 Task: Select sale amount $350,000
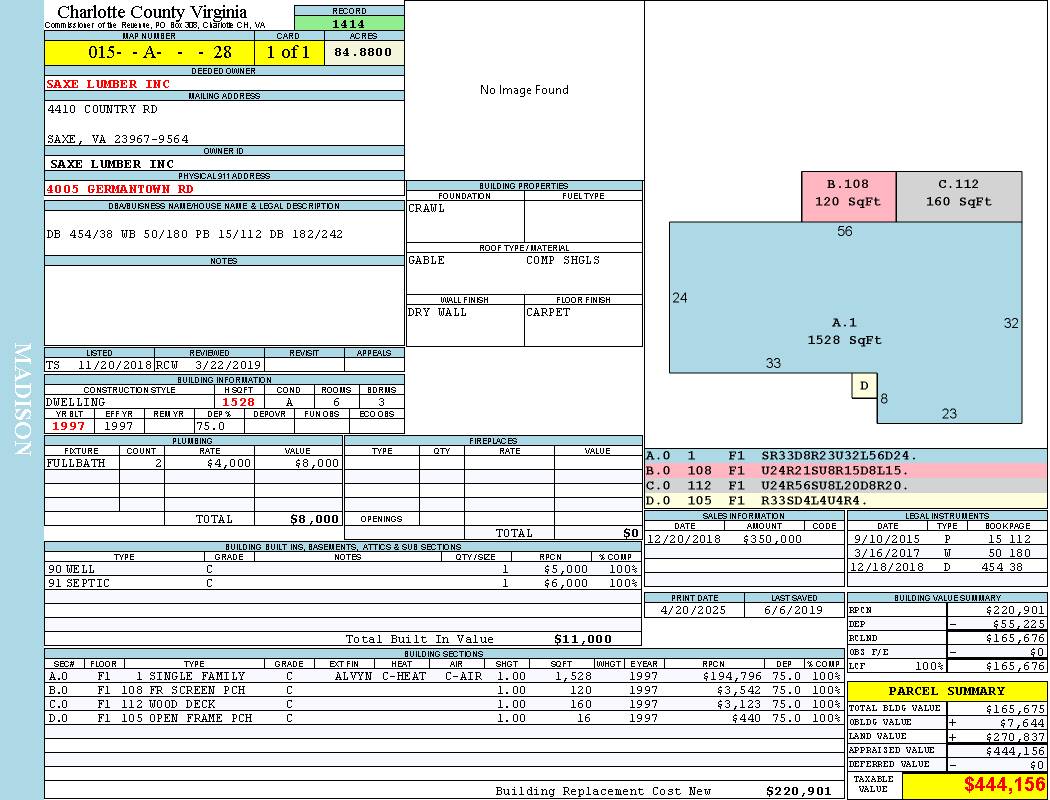coord(772,539)
